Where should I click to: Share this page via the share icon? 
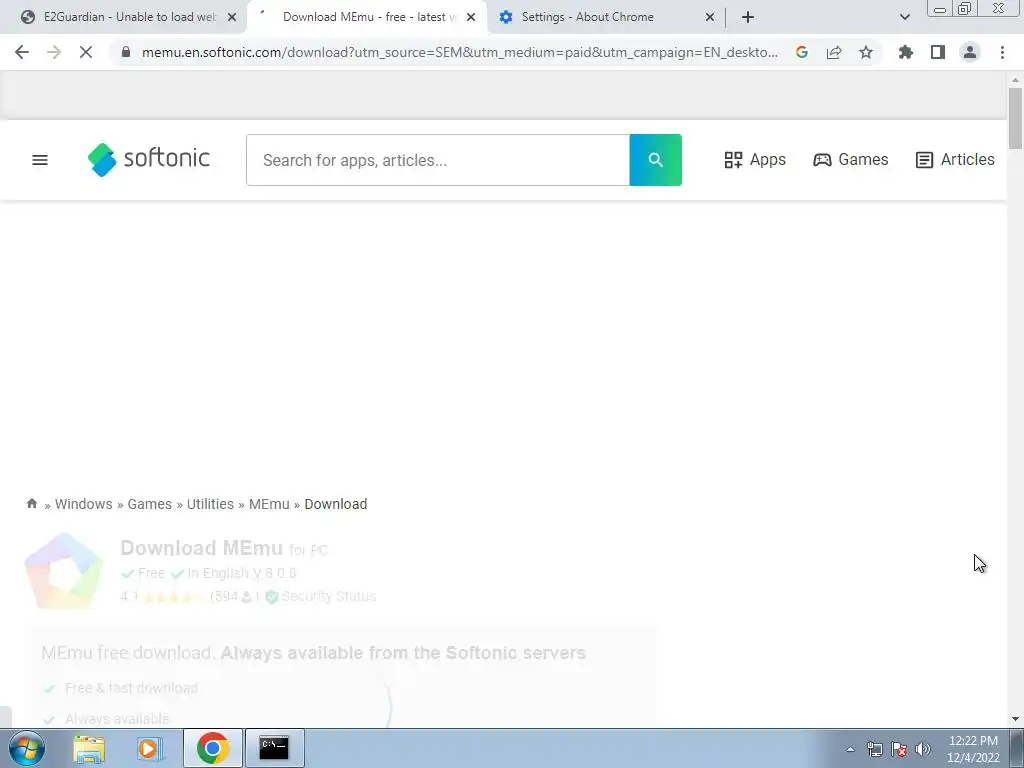(x=834, y=52)
